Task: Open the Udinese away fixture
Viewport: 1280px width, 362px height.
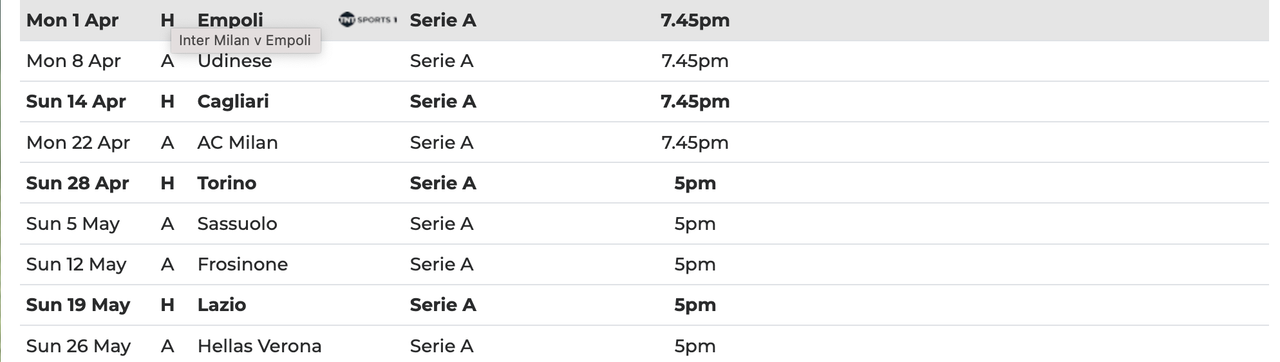Action: coord(235,61)
